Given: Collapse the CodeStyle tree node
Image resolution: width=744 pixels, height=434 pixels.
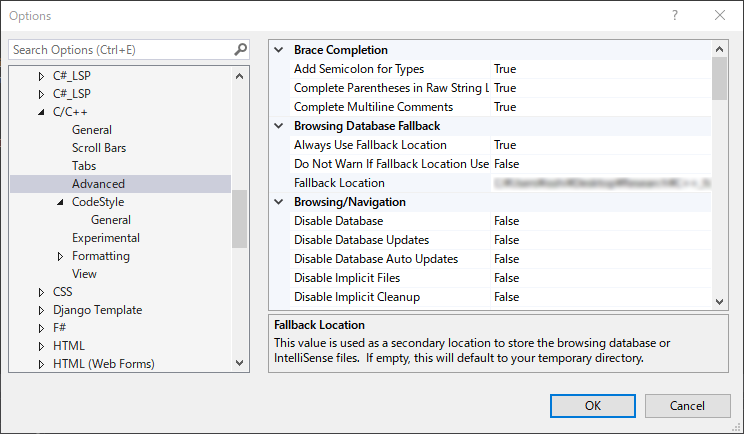Looking at the screenshot, I should tap(60, 202).
